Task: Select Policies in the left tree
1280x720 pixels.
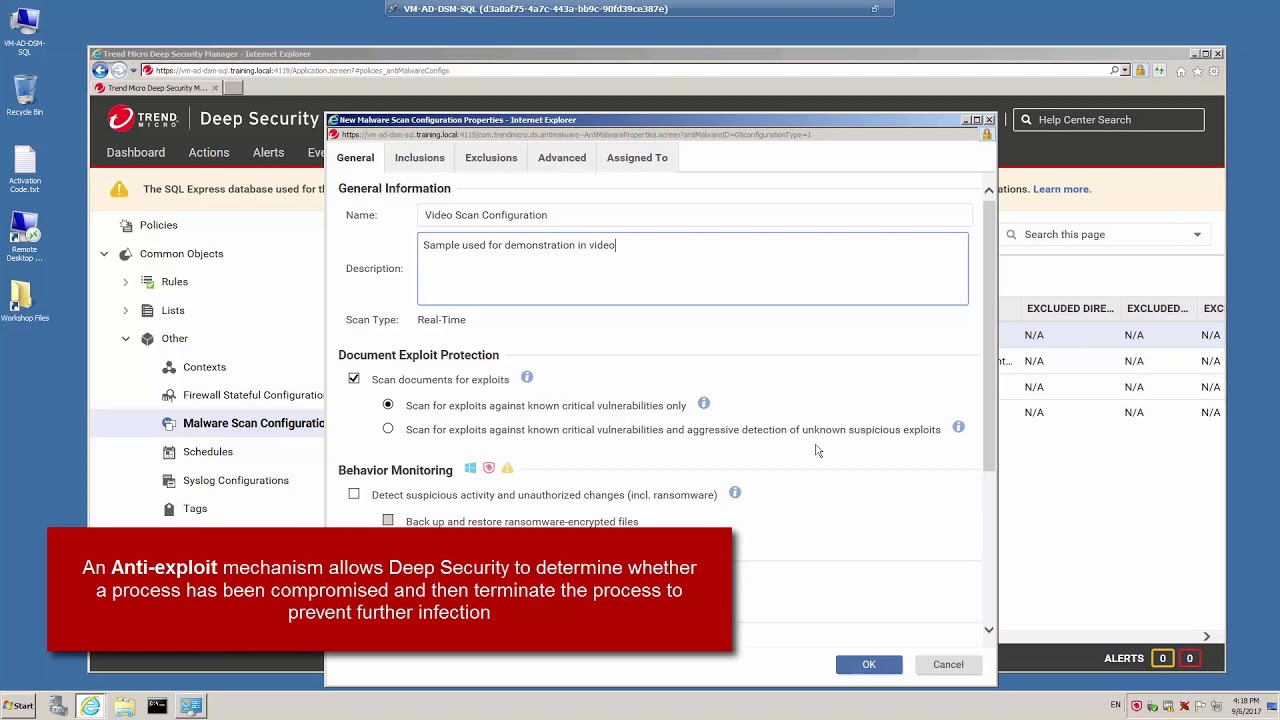Action: point(159,225)
